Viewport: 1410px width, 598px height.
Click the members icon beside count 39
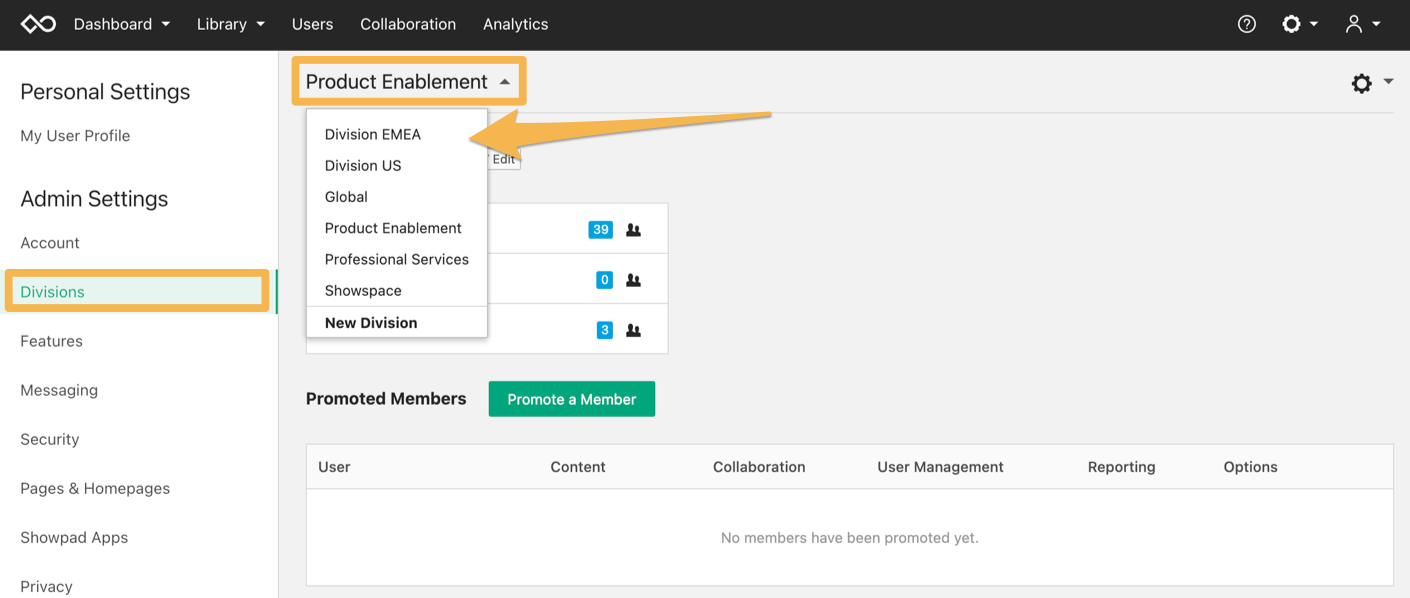(633, 230)
